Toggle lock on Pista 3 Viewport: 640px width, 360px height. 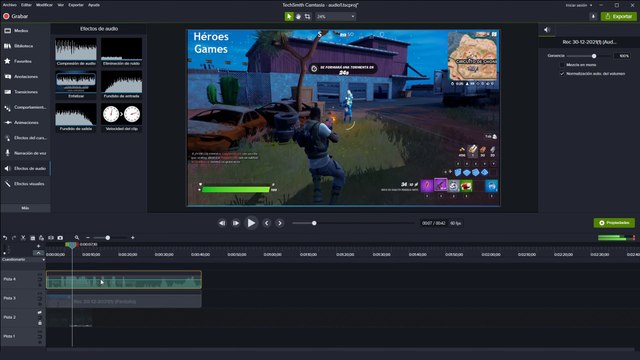(x=40, y=304)
